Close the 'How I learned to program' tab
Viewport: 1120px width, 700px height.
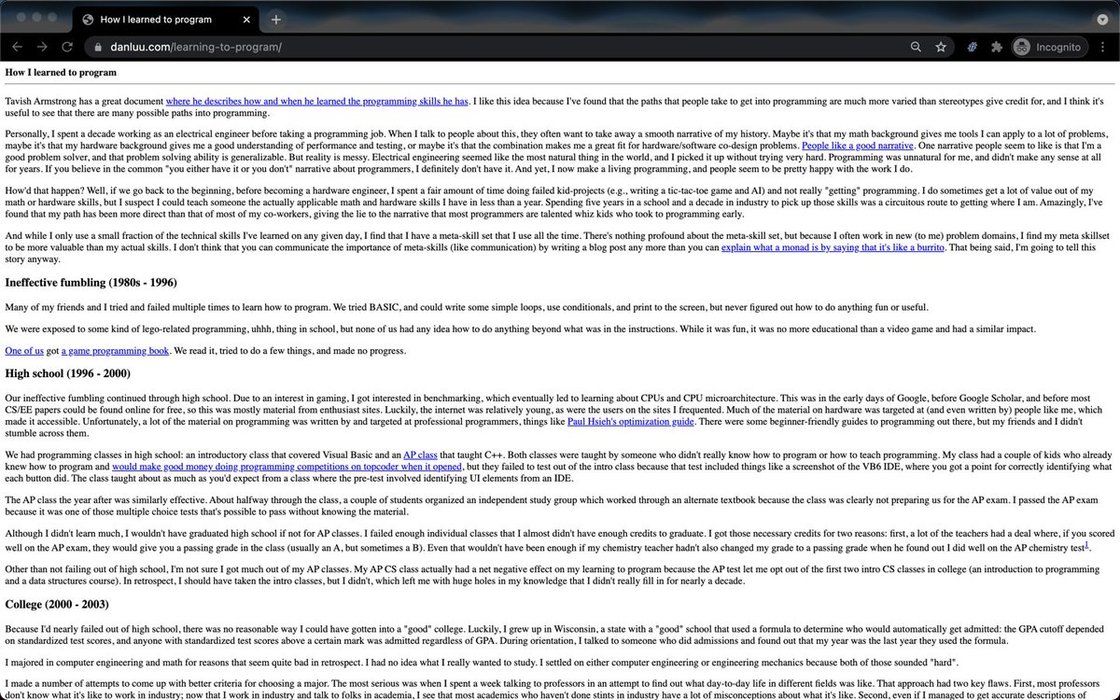(x=247, y=19)
